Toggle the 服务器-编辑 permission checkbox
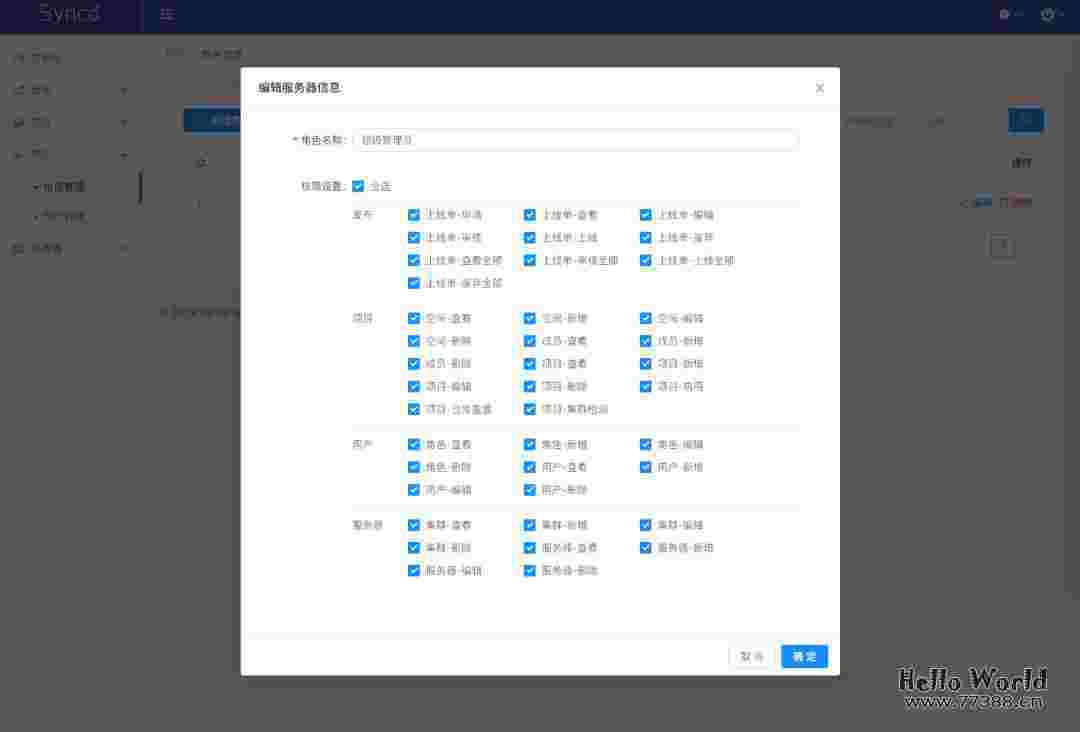 click(414, 571)
